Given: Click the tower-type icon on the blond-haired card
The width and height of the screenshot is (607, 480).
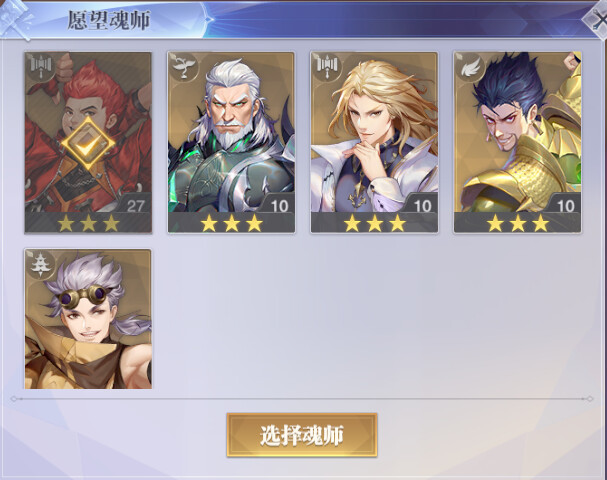Looking at the screenshot, I should click(x=326, y=65).
